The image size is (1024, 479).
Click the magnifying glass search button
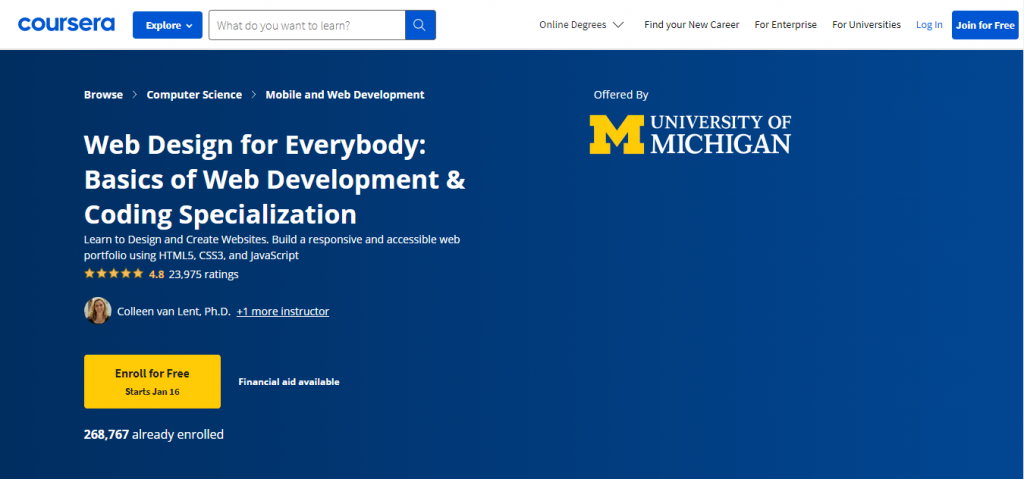[420, 25]
